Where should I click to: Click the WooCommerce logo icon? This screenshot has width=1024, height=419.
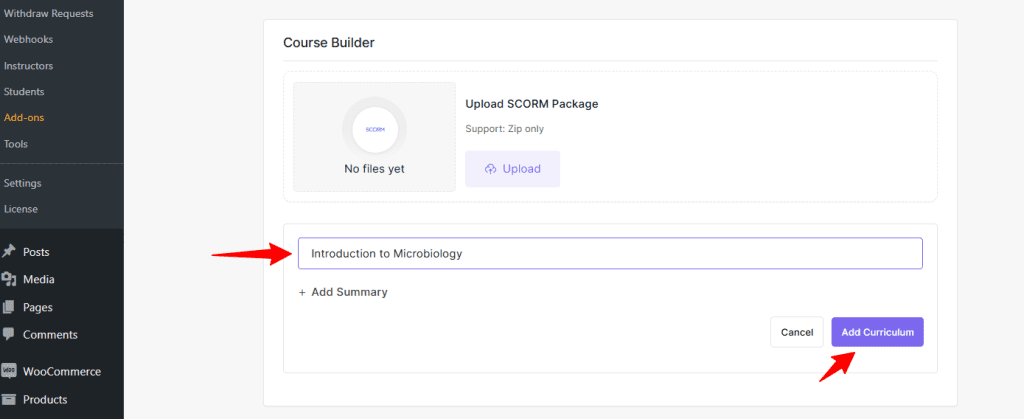tap(9, 371)
